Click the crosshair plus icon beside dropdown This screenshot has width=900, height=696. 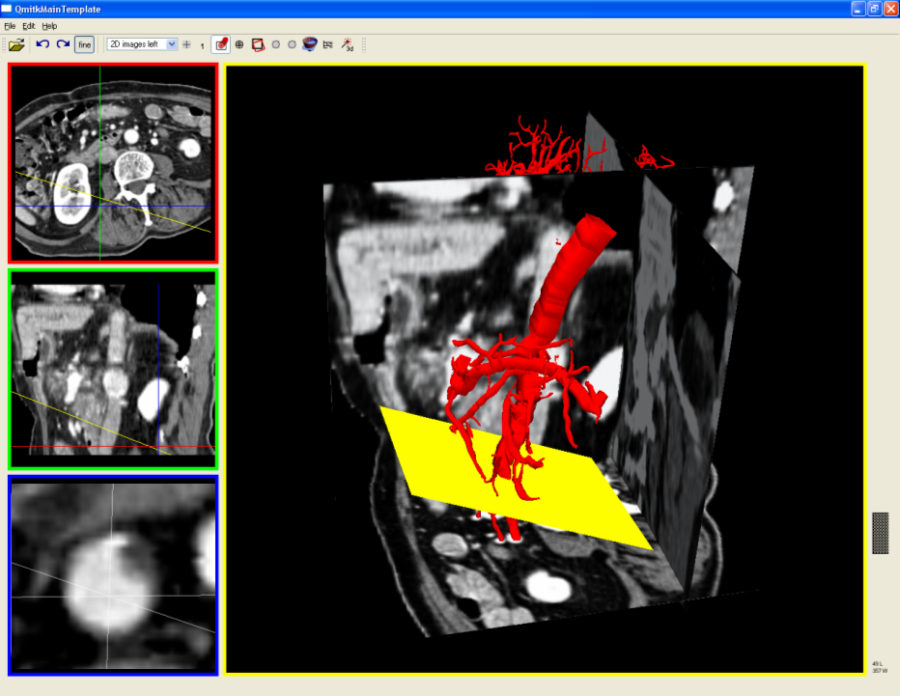coord(187,45)
